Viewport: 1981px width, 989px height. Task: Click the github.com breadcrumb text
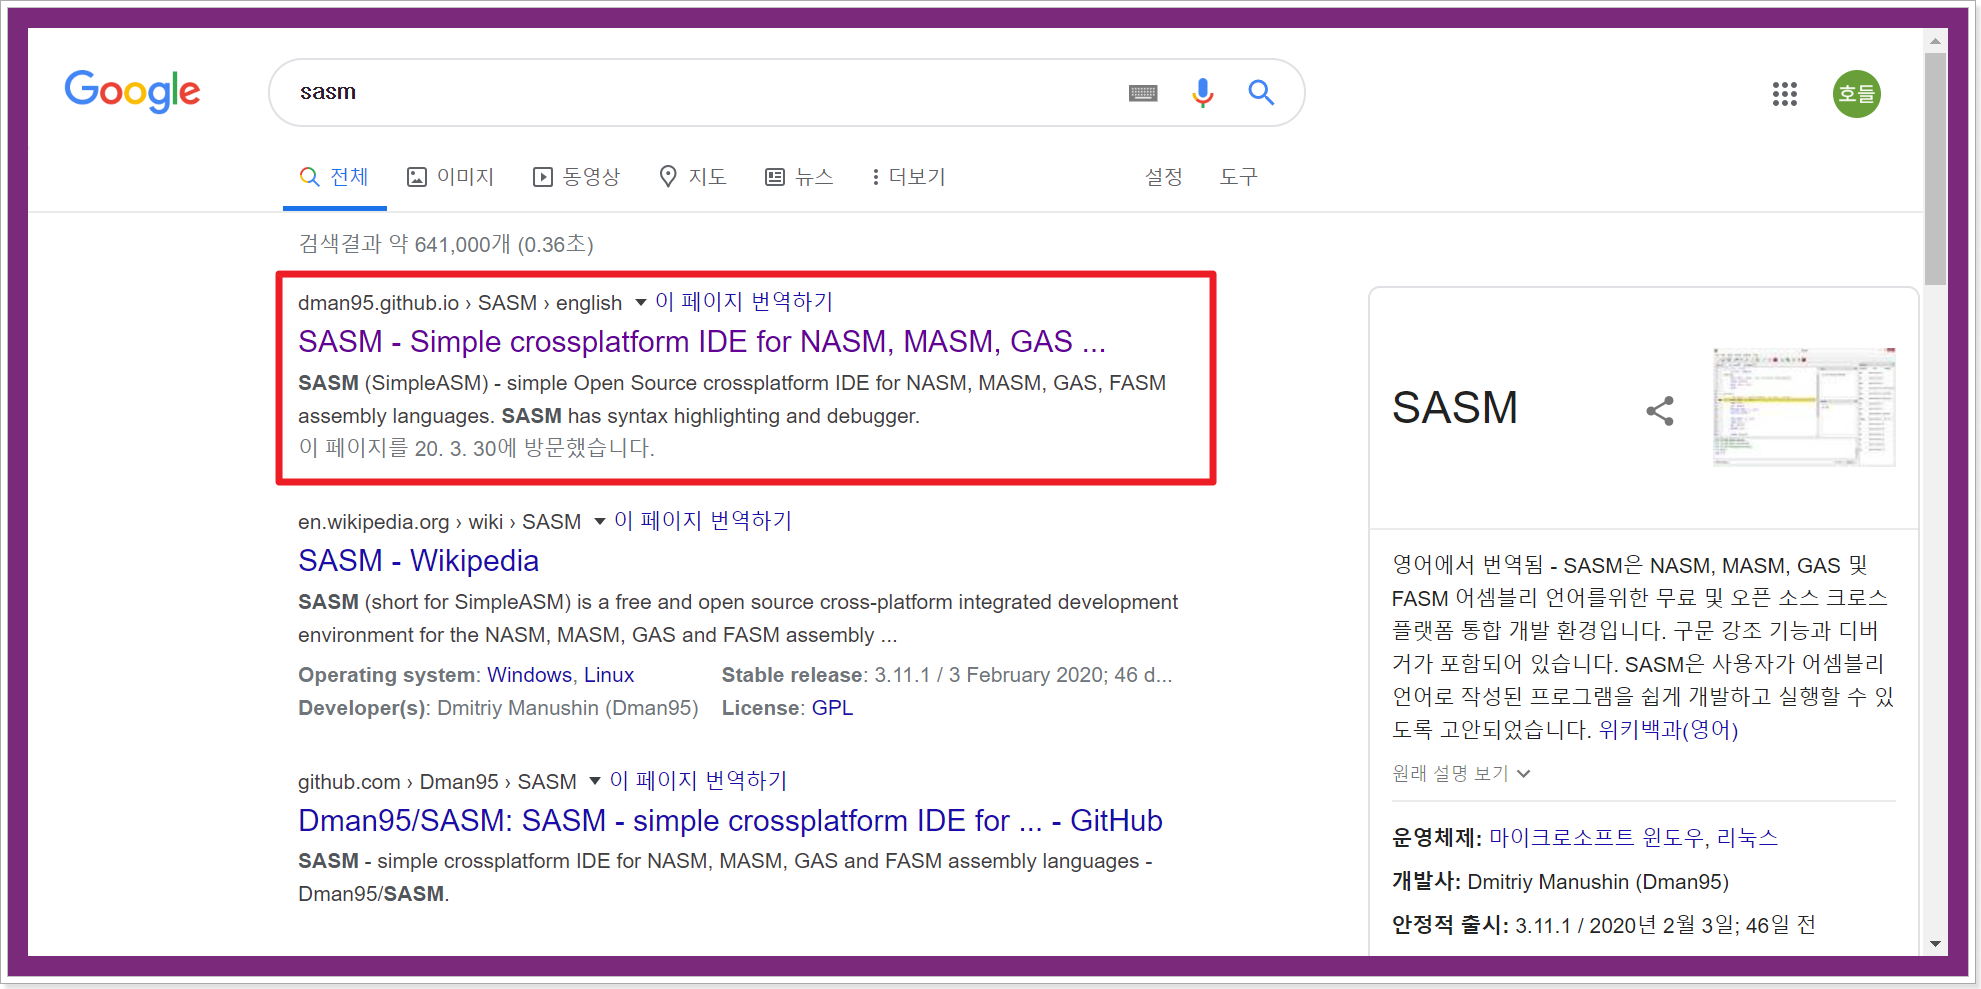(437, 782)
